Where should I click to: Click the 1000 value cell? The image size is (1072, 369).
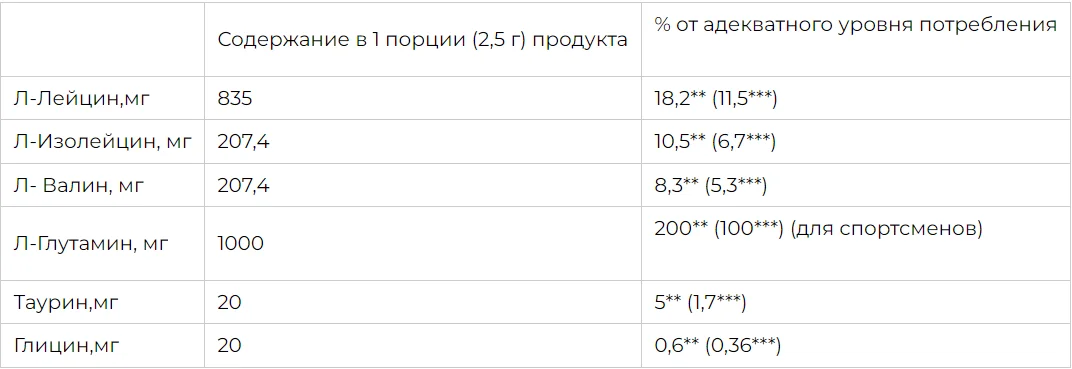241,243
